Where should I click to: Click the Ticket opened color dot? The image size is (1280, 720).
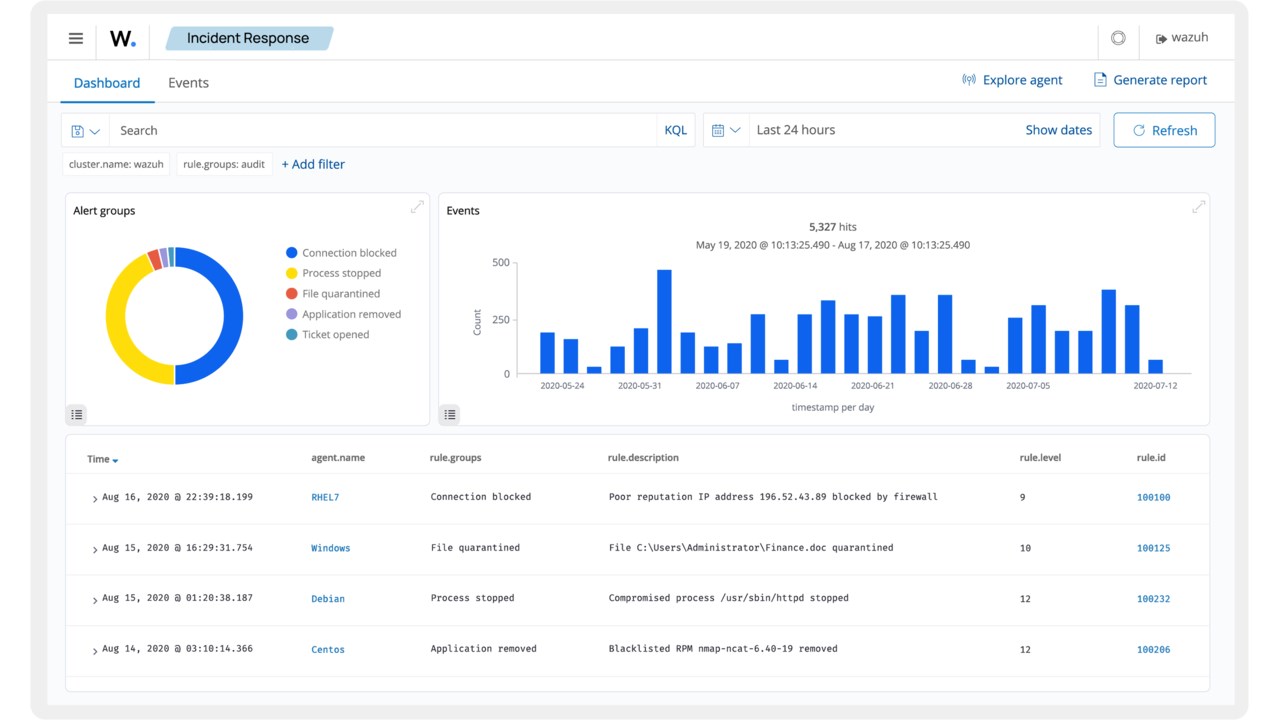[291, 335]
